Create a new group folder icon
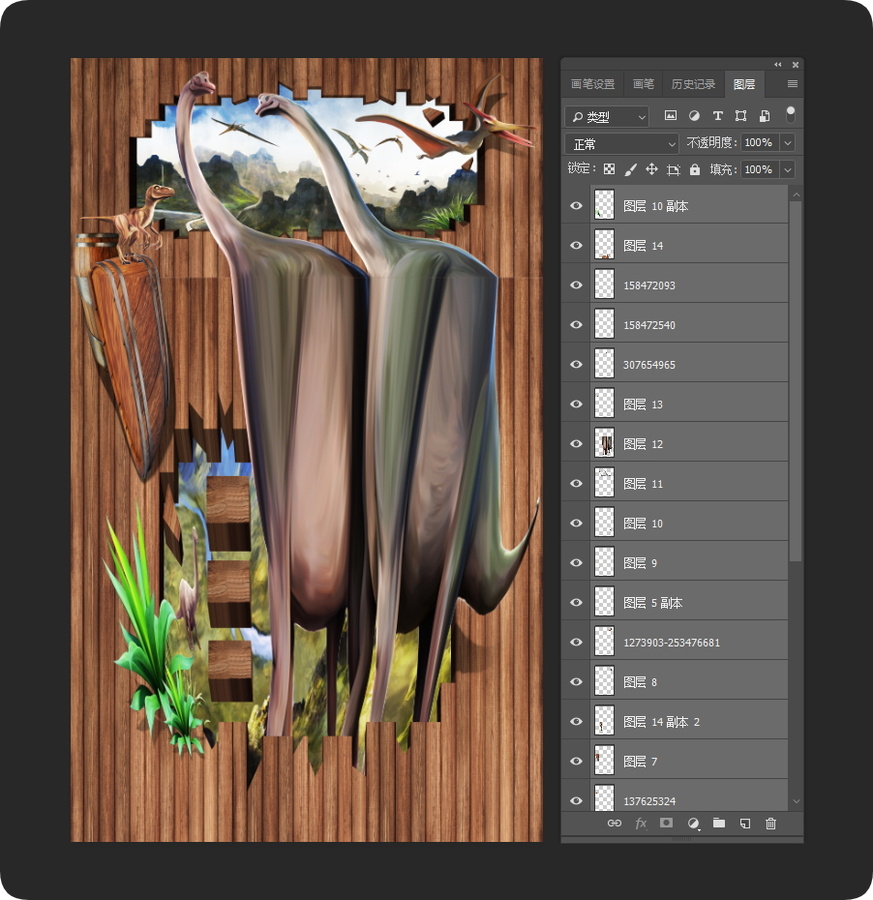This screenshot has width=873, height=900. tap(719, 823)
